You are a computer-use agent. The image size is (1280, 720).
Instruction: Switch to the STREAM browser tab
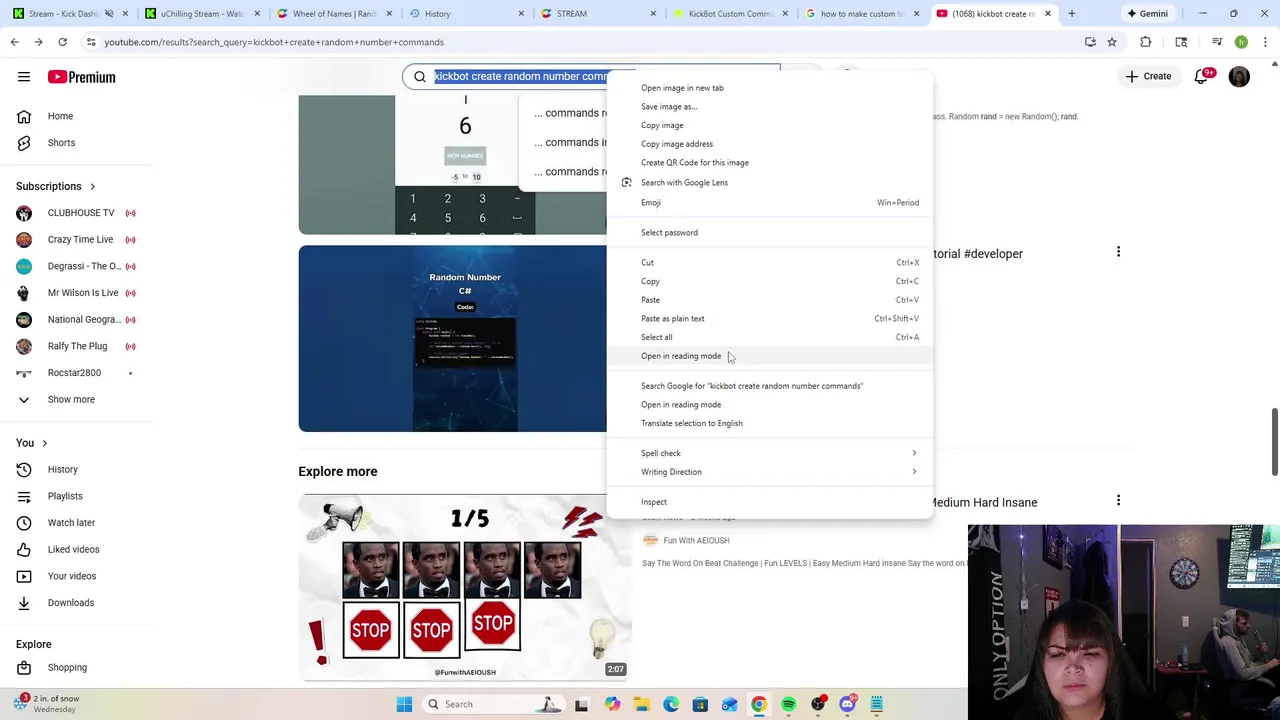(598, 14)
